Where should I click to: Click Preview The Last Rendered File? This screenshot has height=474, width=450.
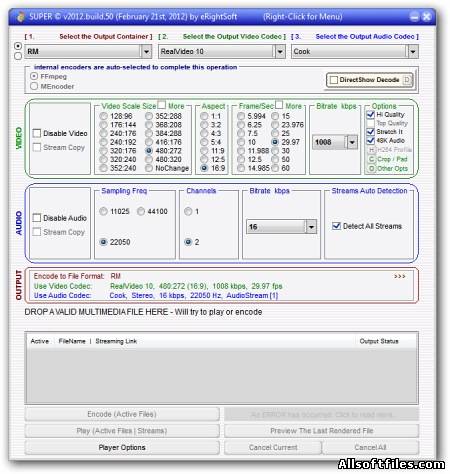coord(322,431)
